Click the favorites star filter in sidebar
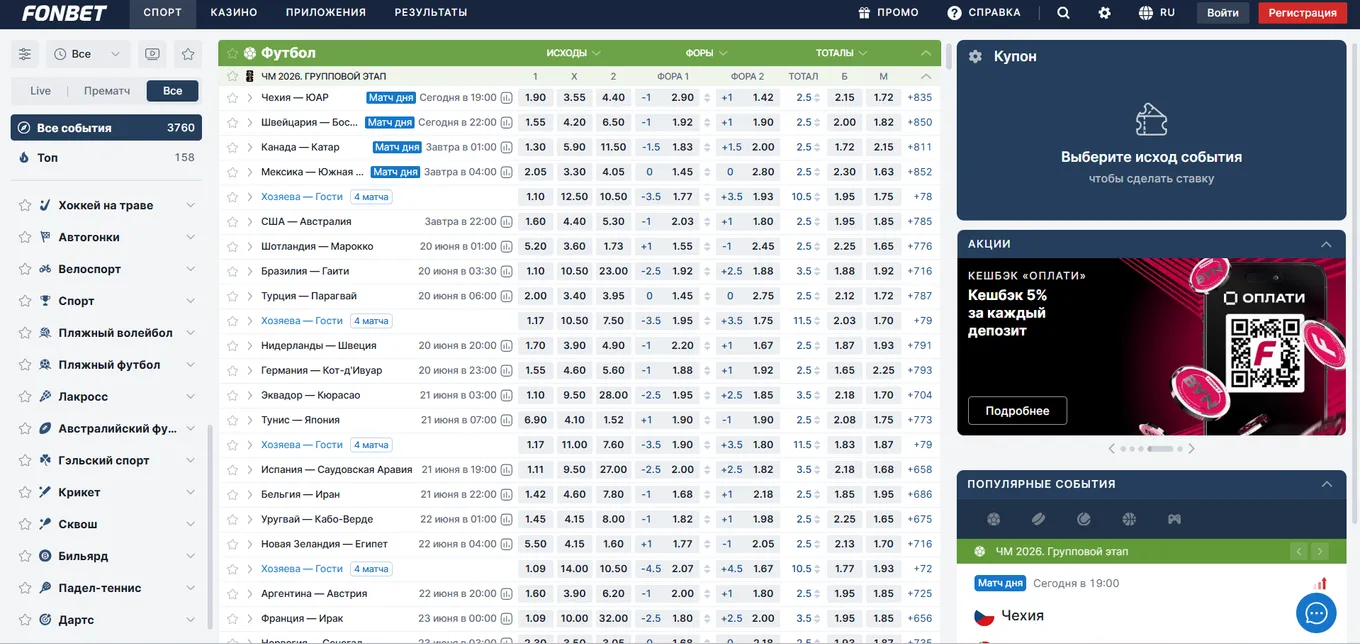Image resolution: width=1360 pixels, height=644 pixels. tap(187, 54)
